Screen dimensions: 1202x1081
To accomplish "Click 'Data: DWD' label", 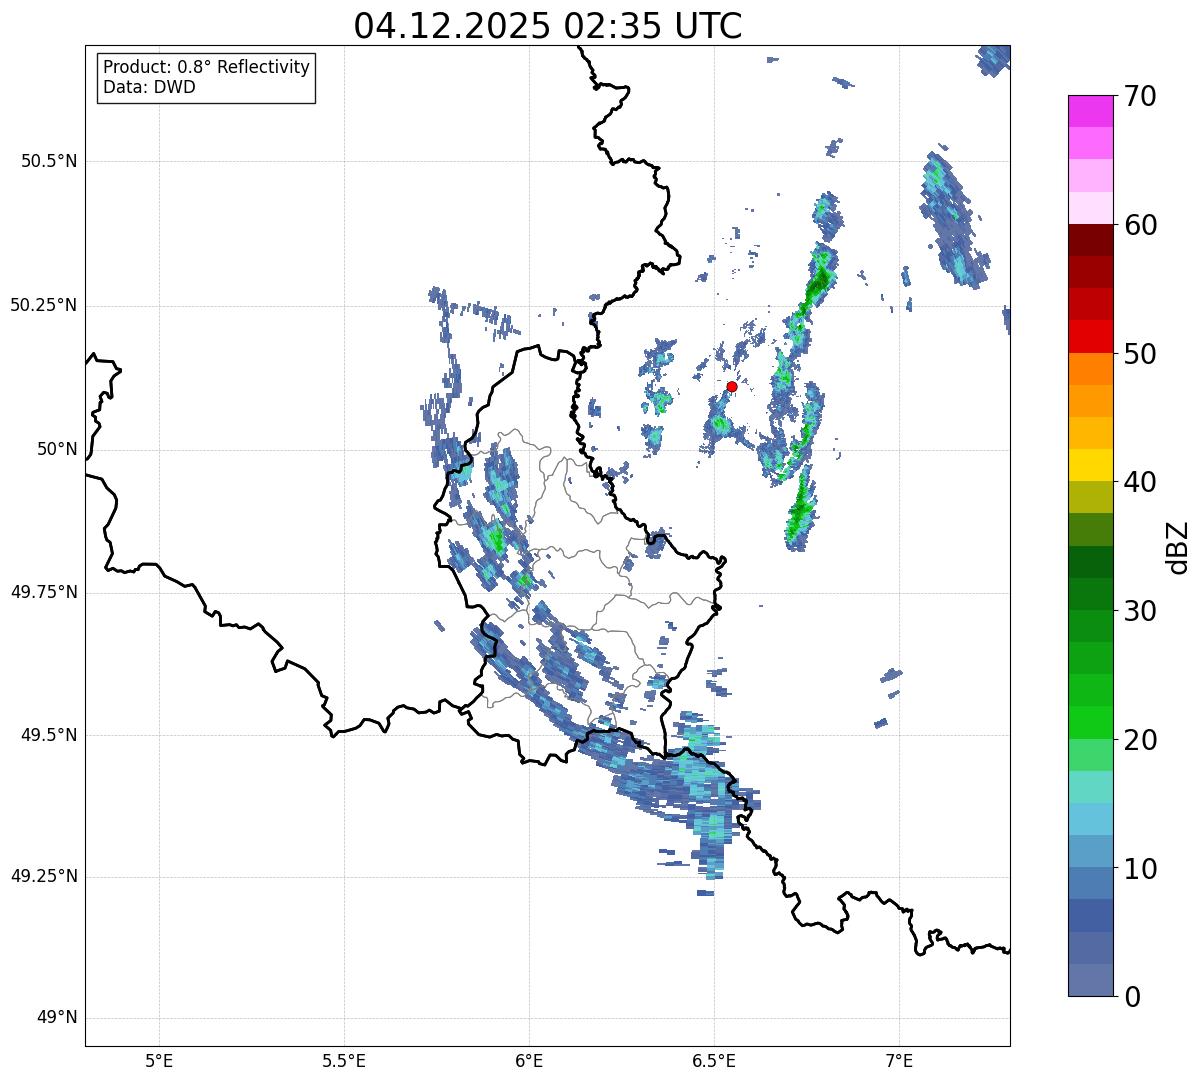I will click(149, 87).
